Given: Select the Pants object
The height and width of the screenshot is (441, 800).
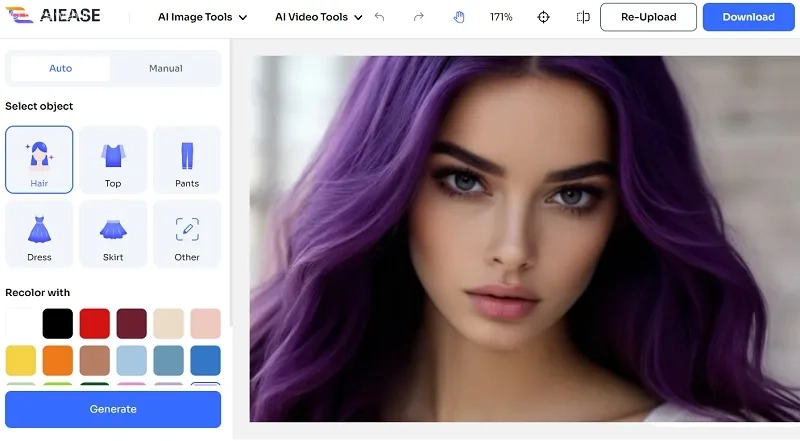Looking at the screenshot, I should pyautogui.click(x=187, y=160).
